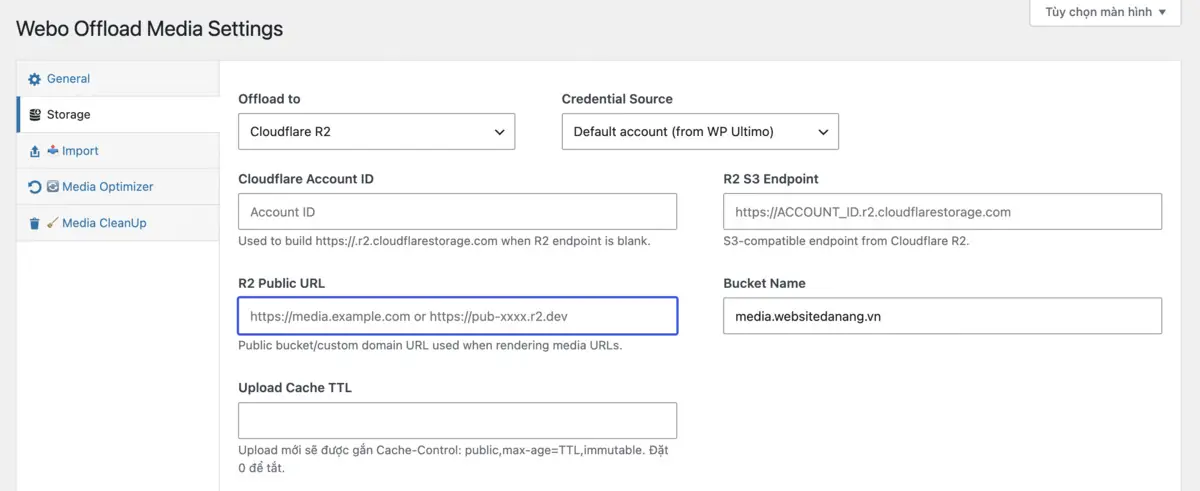Click the R2 S3 Endpoint label

771,179
